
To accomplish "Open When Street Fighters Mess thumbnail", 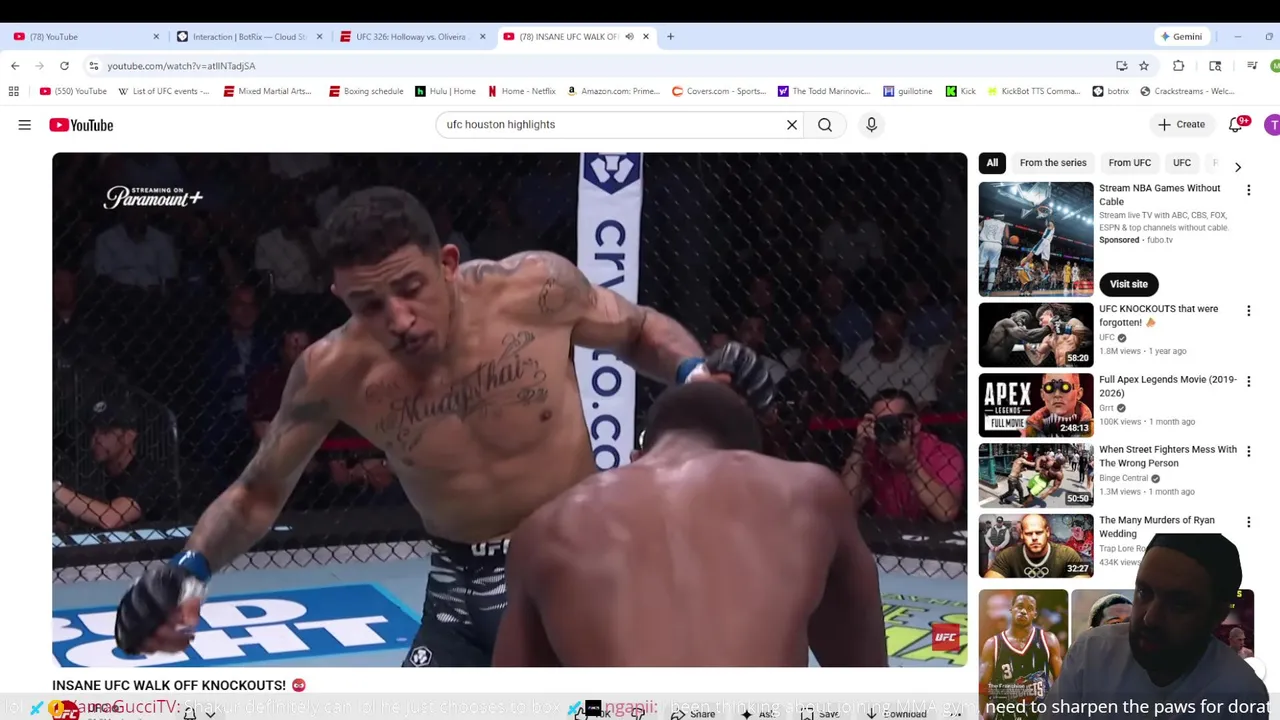I will coord(1036,476).
